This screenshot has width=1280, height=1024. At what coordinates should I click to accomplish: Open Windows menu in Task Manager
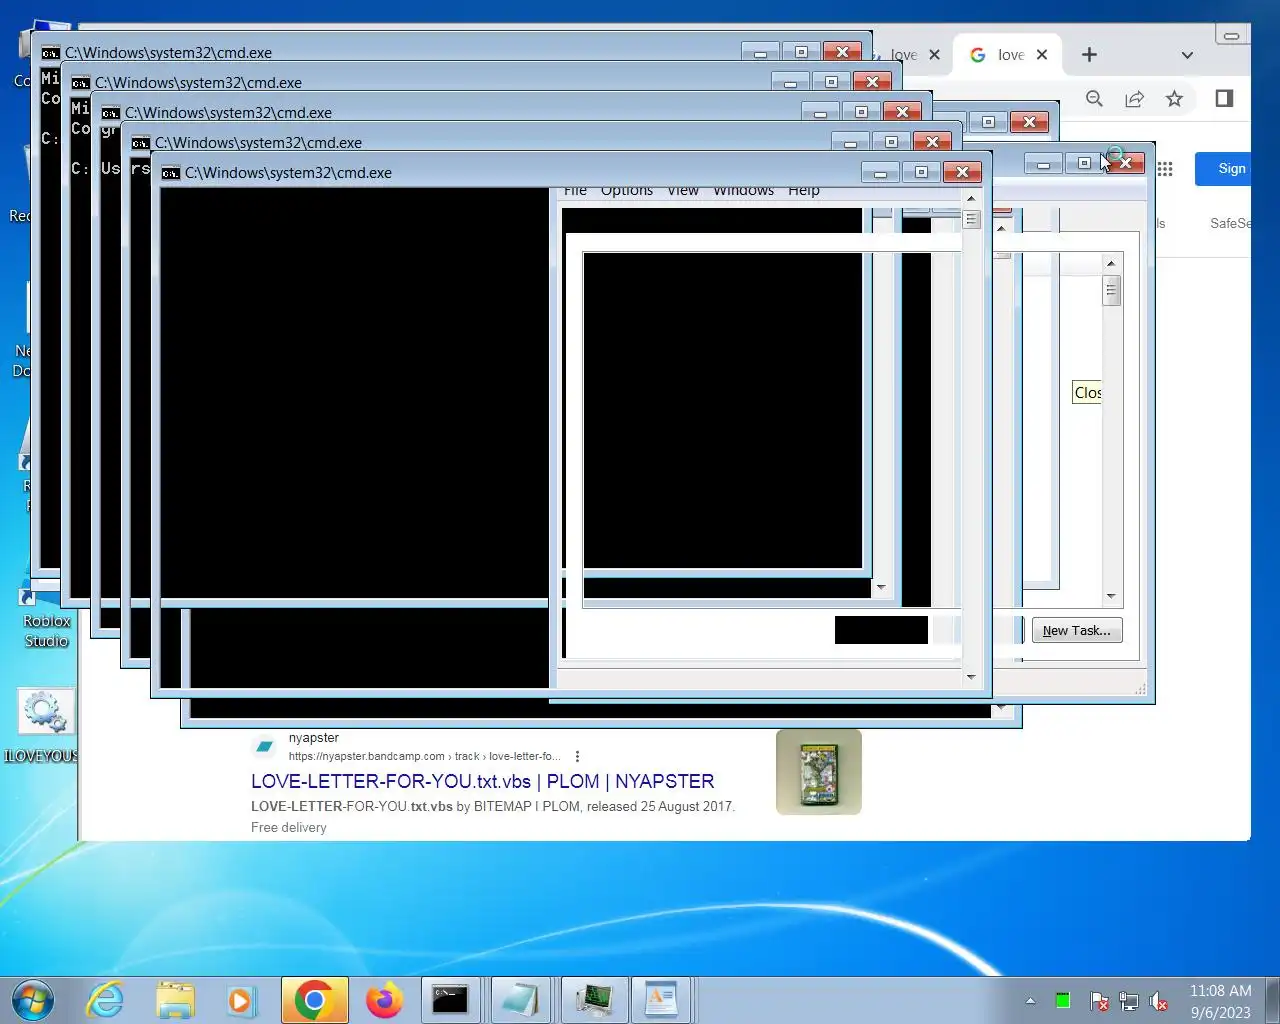[x=743, y=191]
